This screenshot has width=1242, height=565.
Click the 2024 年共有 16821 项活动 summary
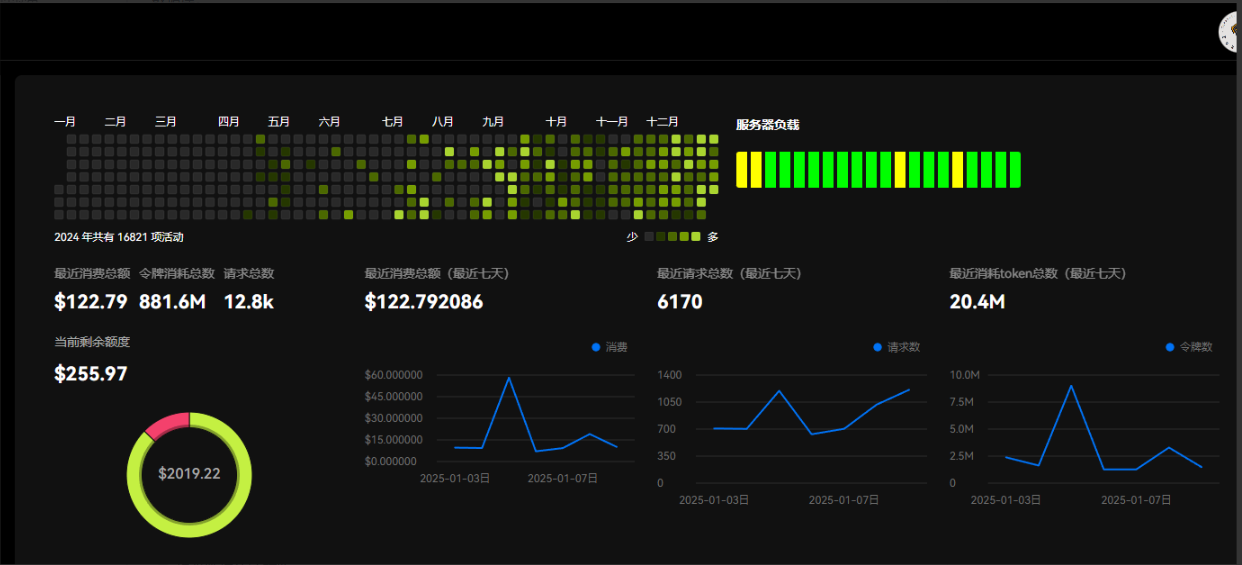pos(119,237)
